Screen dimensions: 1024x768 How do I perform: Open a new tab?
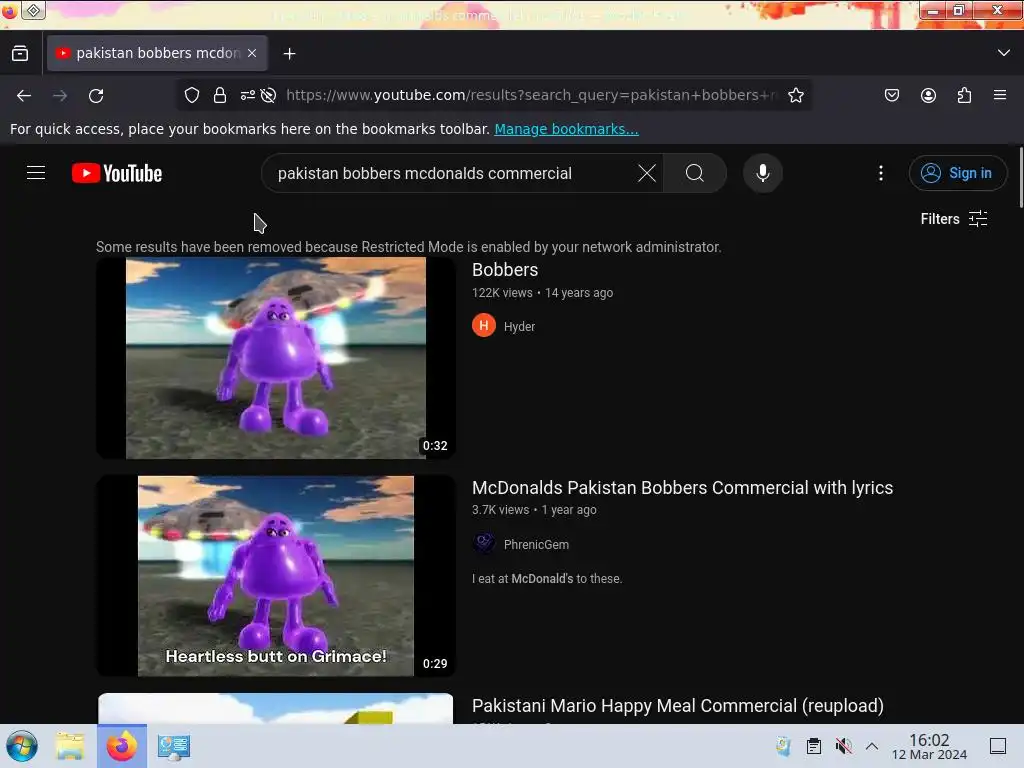(289, 54)
